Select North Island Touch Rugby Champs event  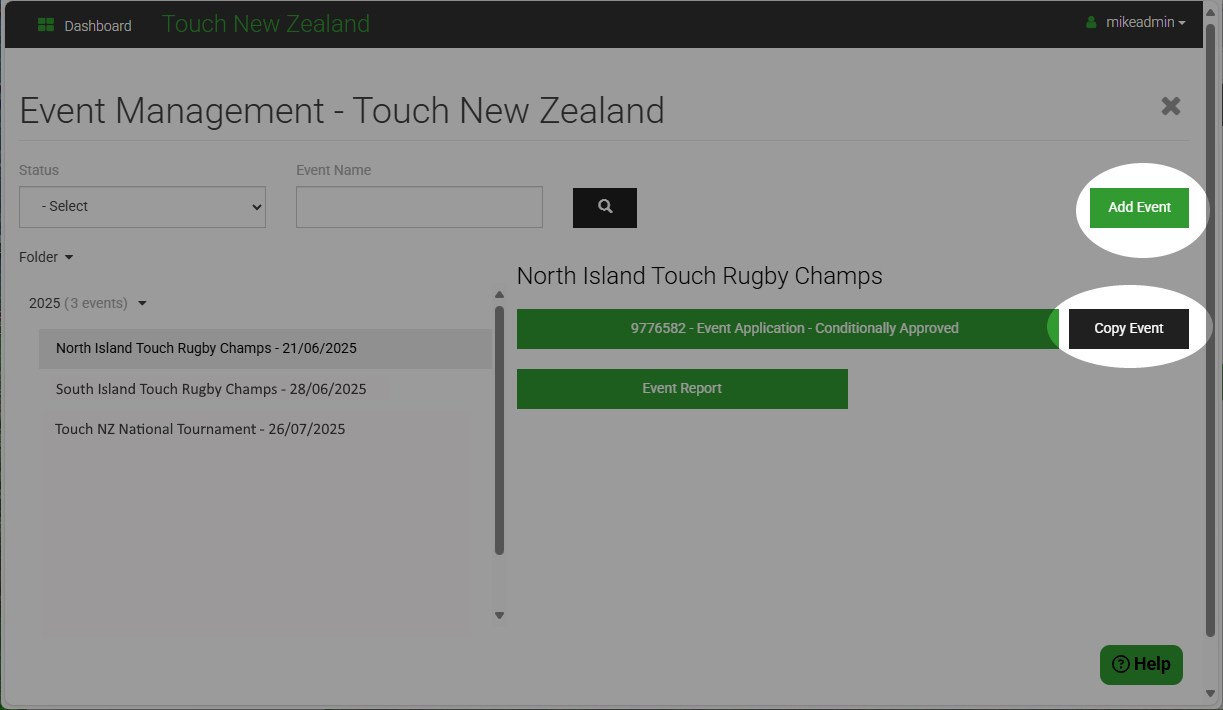tap(265, 349)
